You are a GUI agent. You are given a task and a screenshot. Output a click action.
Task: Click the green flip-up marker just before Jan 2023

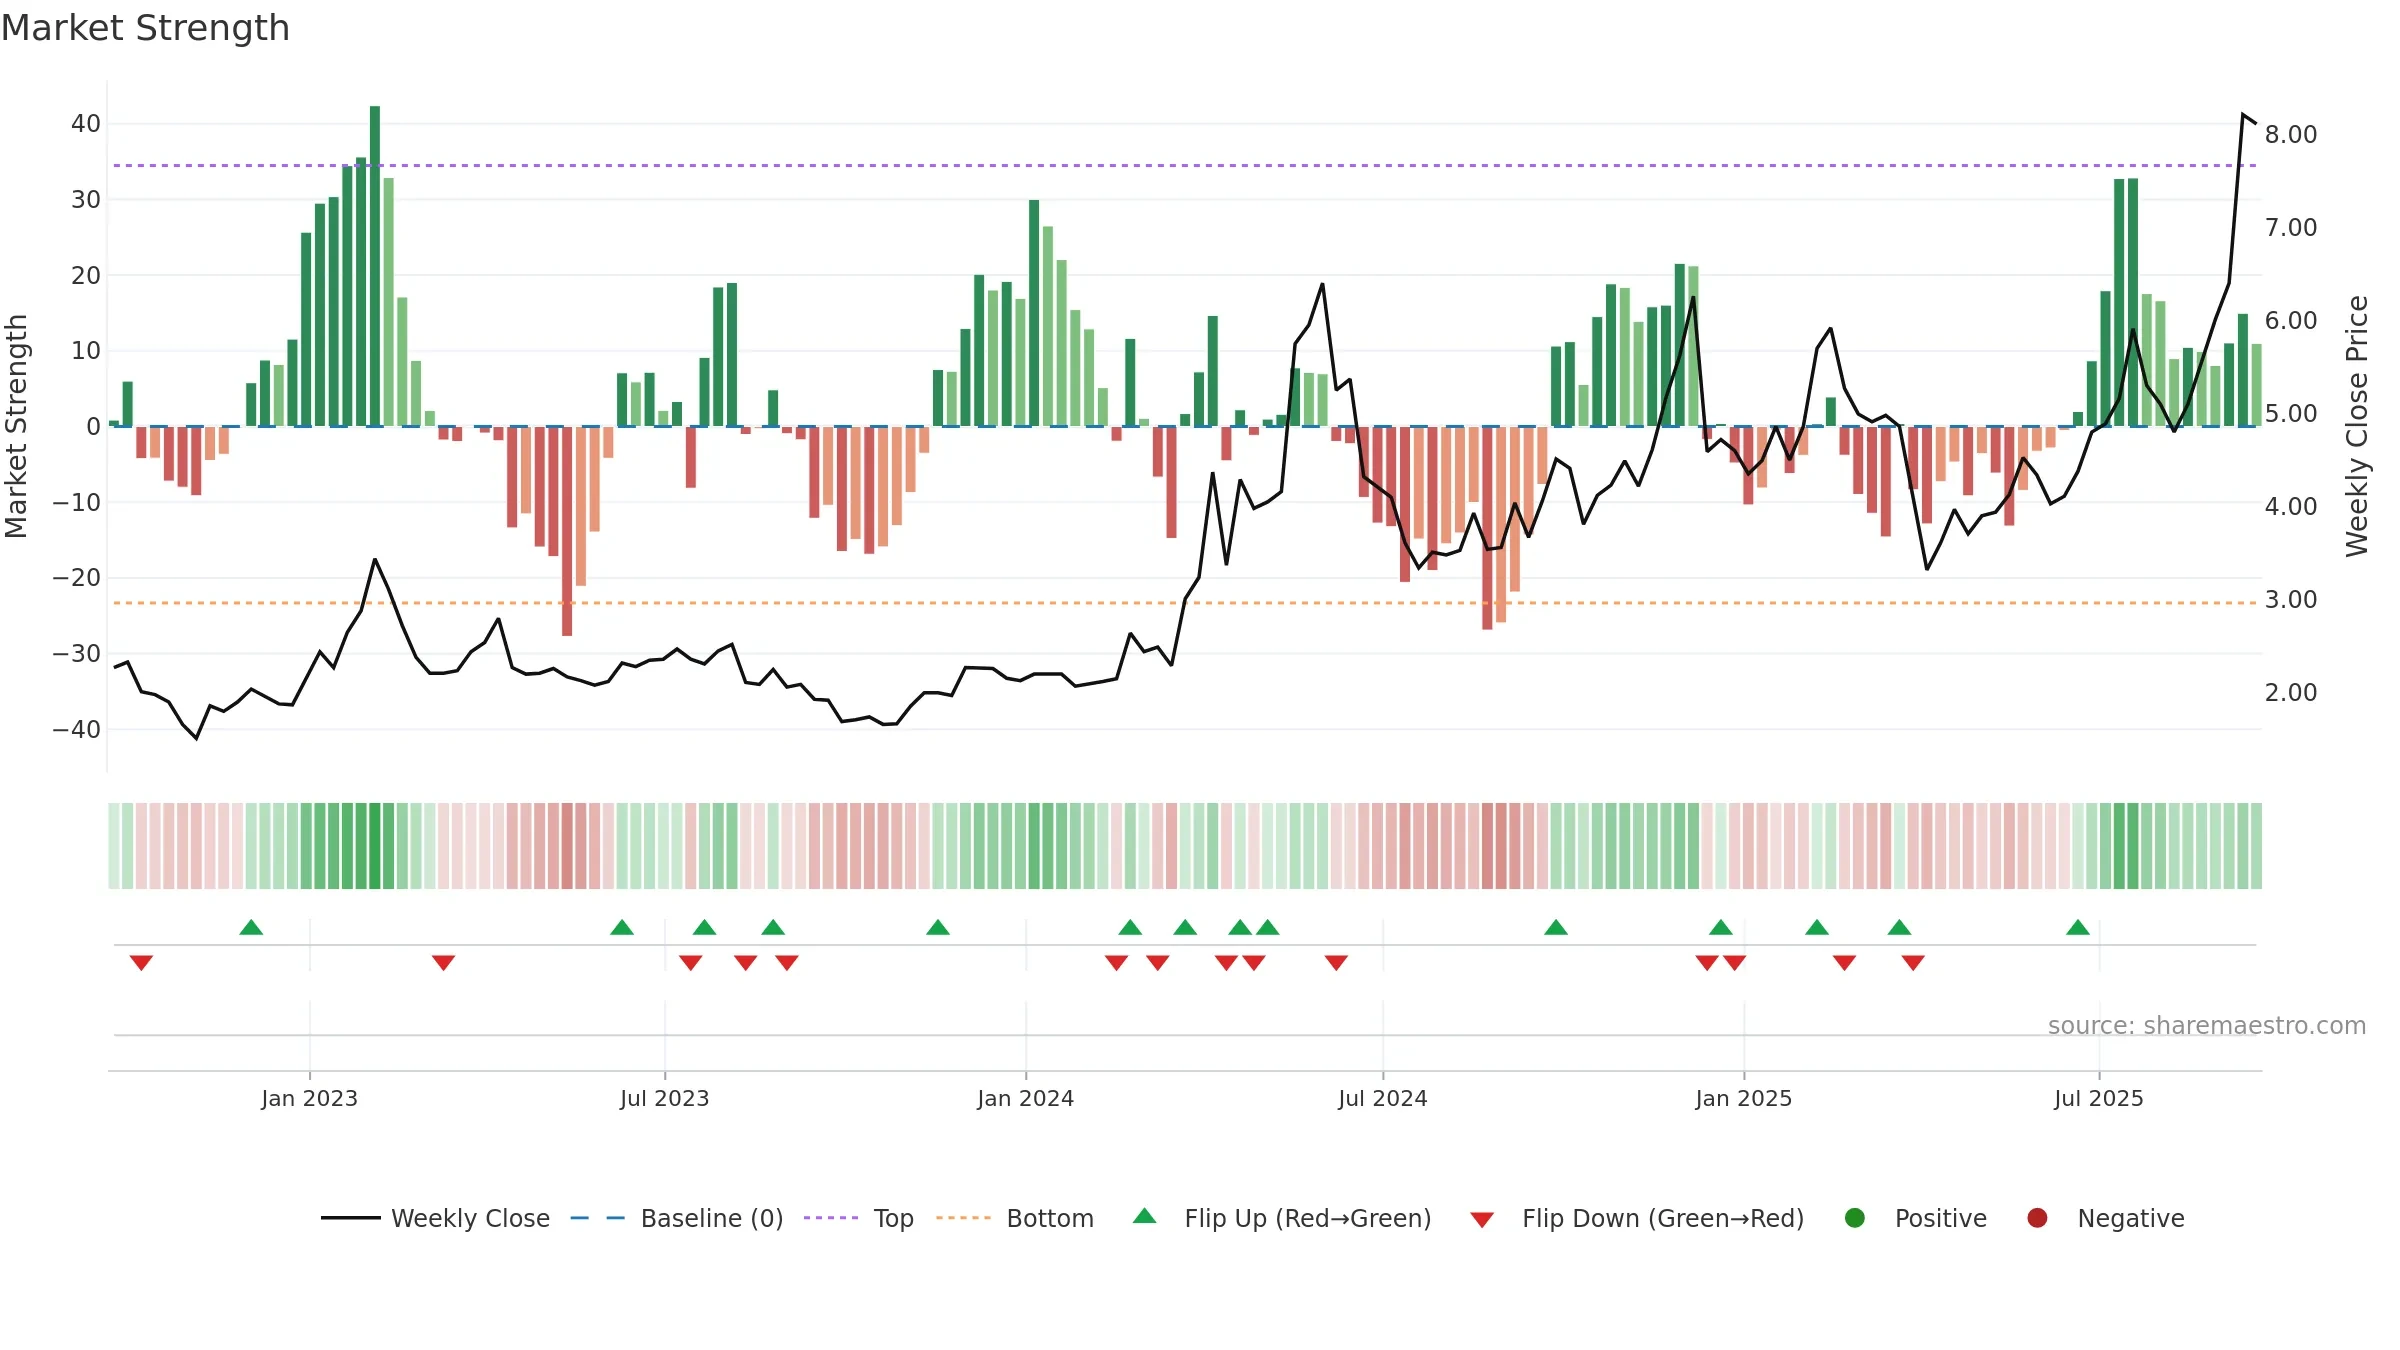click(251, 927)
